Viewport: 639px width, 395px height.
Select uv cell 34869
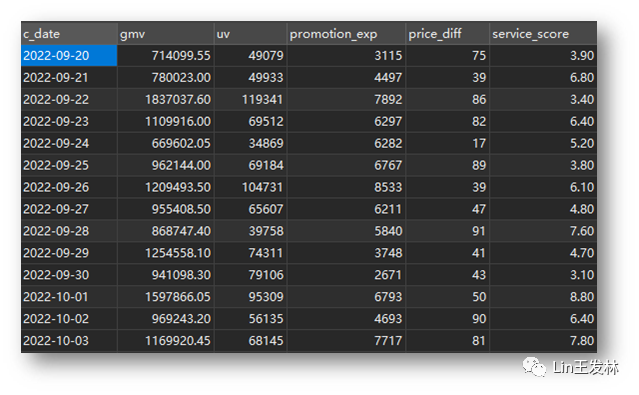pos(251,143)
